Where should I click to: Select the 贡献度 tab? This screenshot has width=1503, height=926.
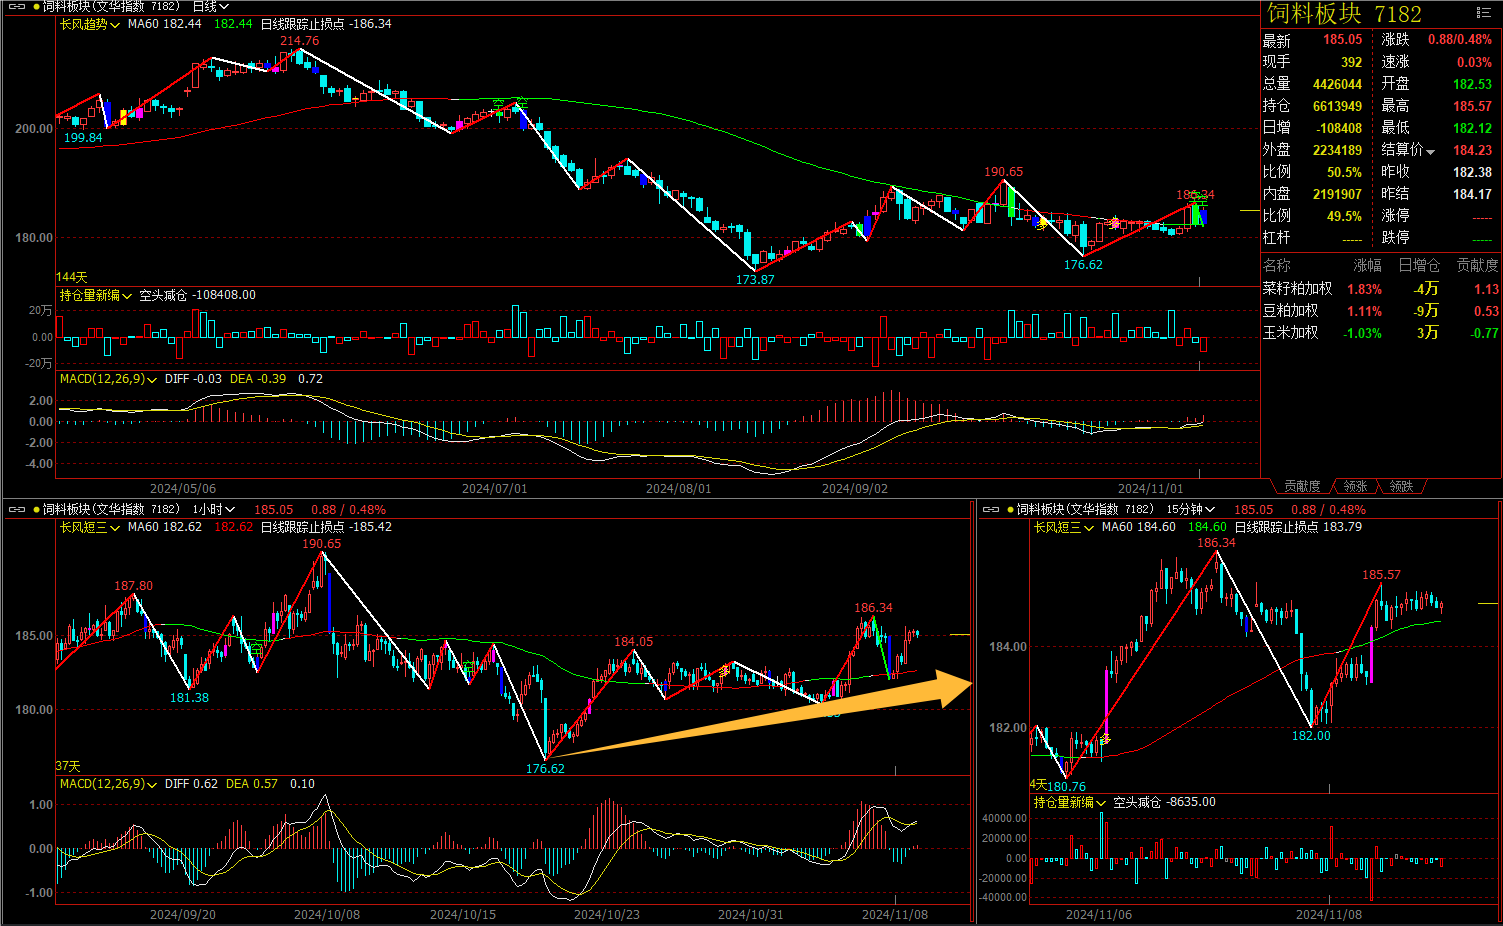[x=1302, y=487]
